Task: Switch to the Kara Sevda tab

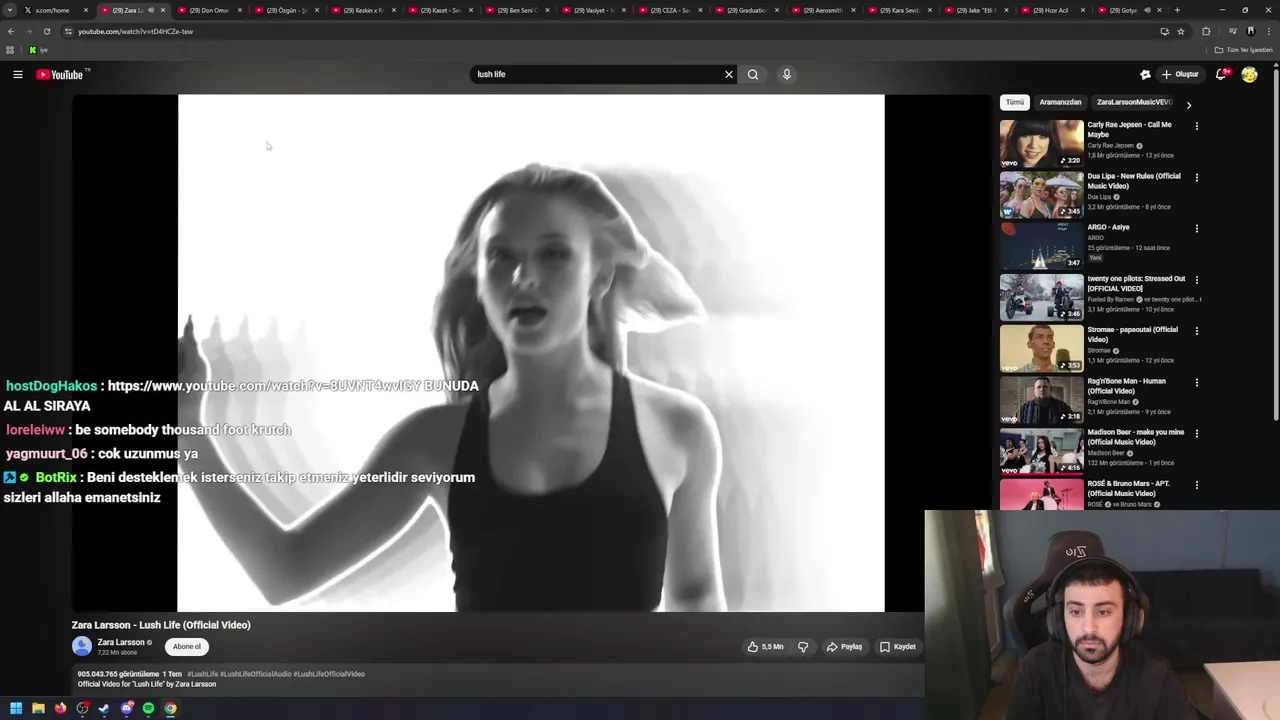Action: click(x=898, y=10)
